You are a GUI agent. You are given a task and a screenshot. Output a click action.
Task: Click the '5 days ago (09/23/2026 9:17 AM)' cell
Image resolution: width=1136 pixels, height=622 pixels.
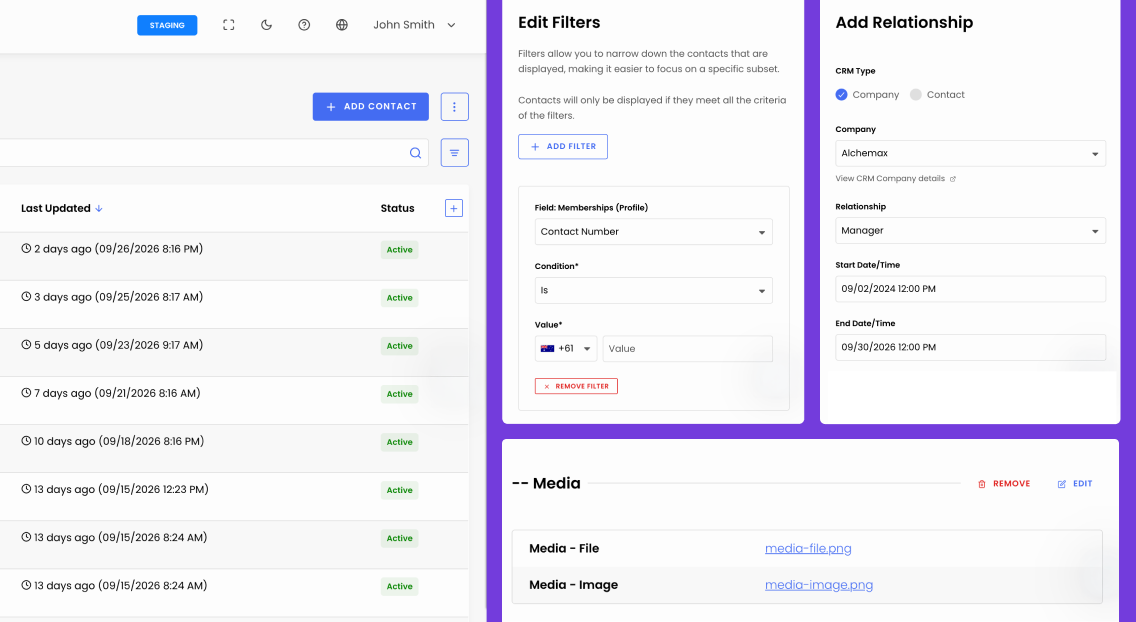pyautogui.click(x=112, y=345)
